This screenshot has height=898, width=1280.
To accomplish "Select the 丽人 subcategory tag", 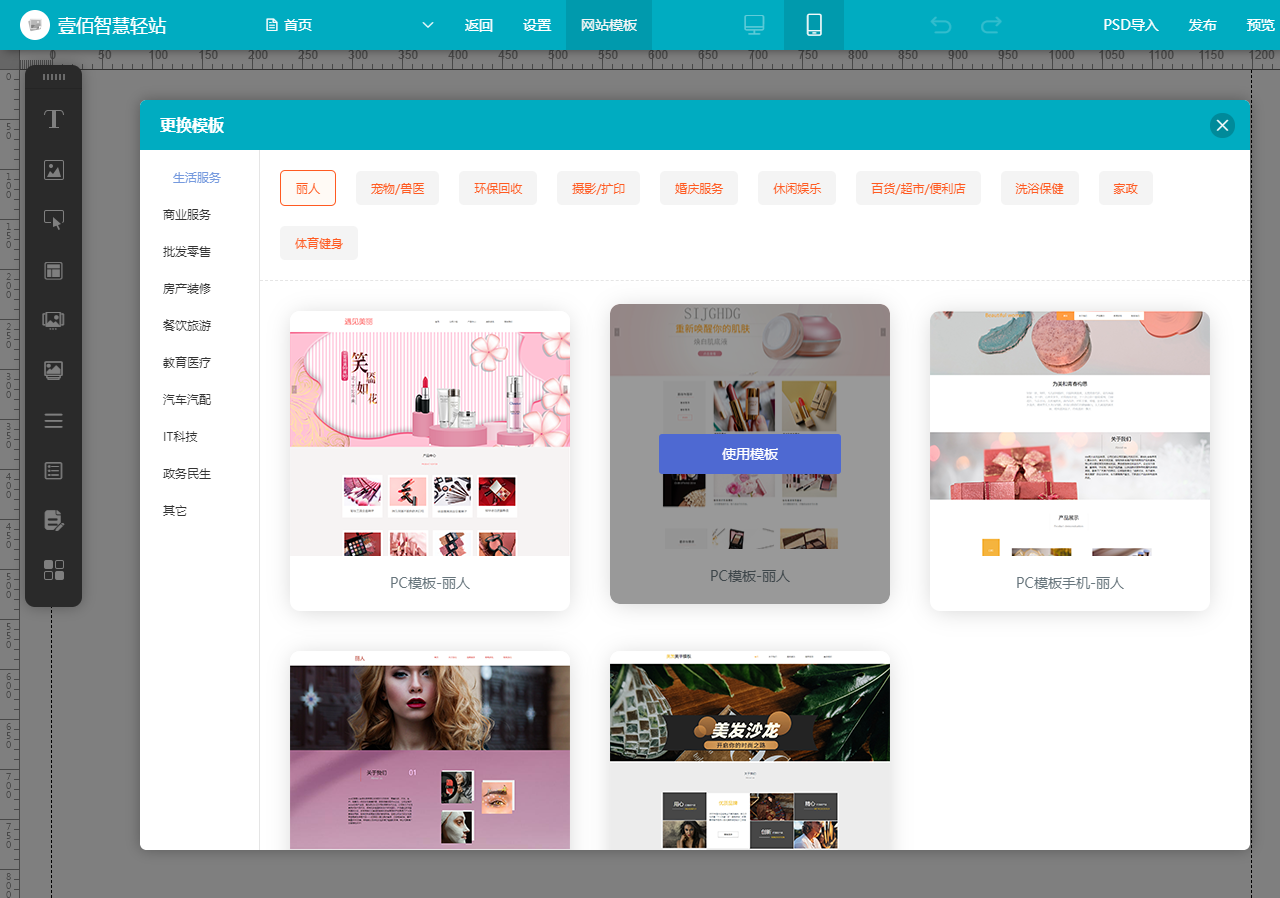I will click(308, 188).
